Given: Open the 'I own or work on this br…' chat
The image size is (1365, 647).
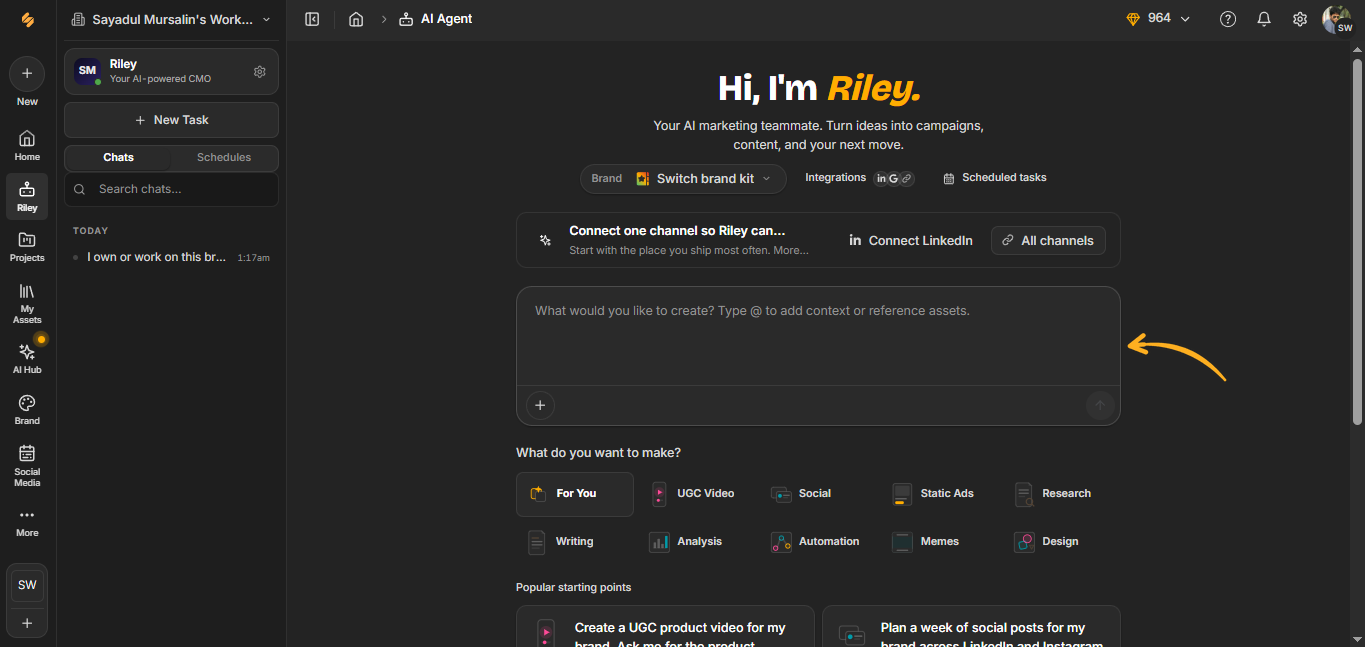Looking at the screenshot, I should [171, 257].
